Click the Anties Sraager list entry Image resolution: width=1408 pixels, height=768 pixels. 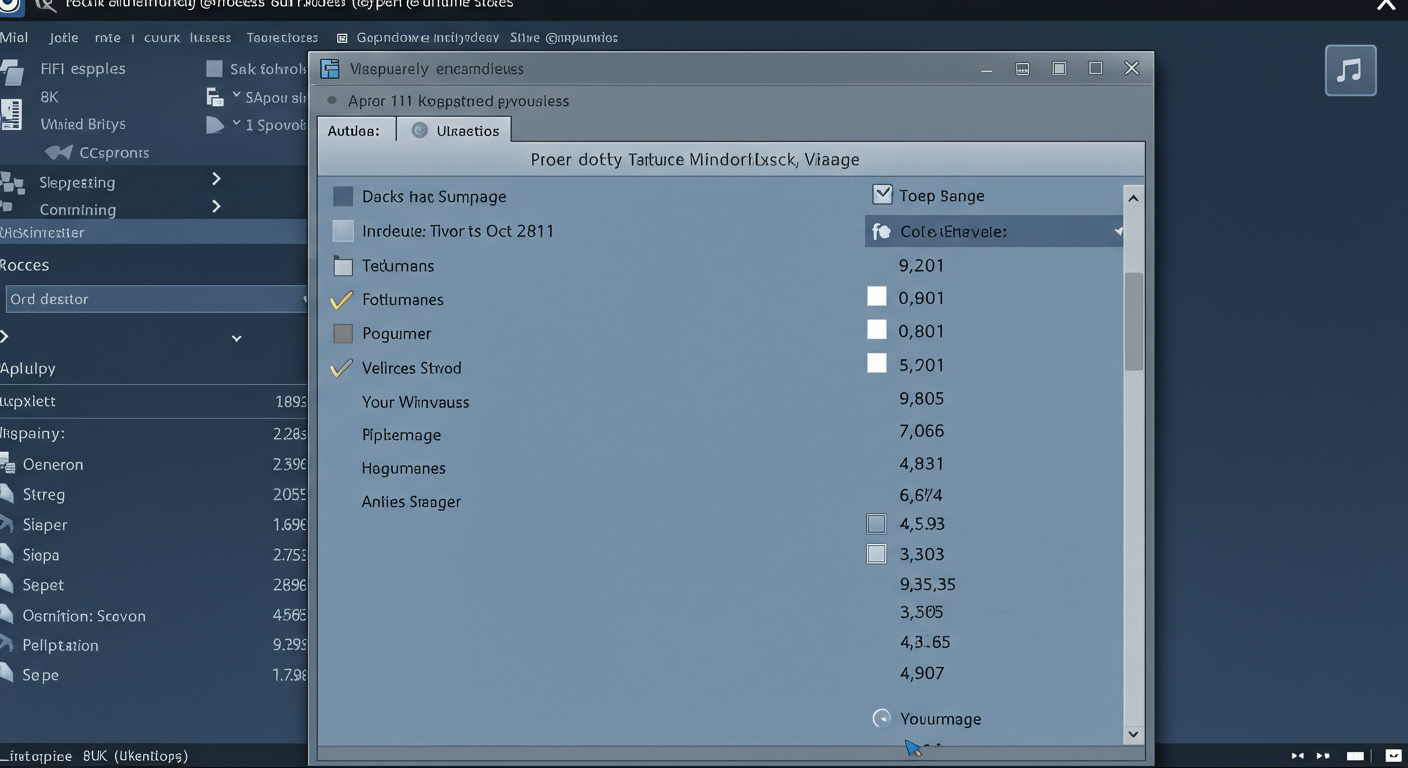click(411, 502)
